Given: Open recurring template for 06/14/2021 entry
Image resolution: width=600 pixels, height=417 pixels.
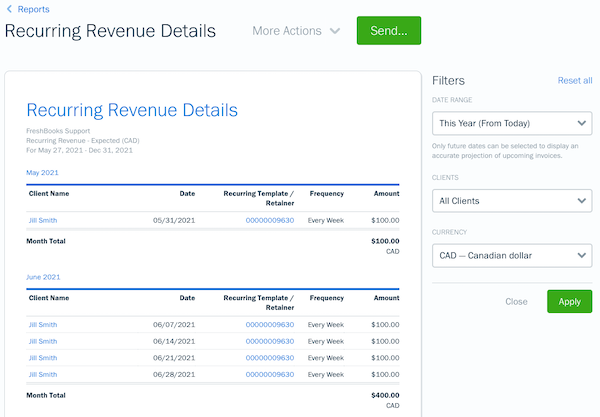Looking at the screenshot, I should tap(269, 341).
